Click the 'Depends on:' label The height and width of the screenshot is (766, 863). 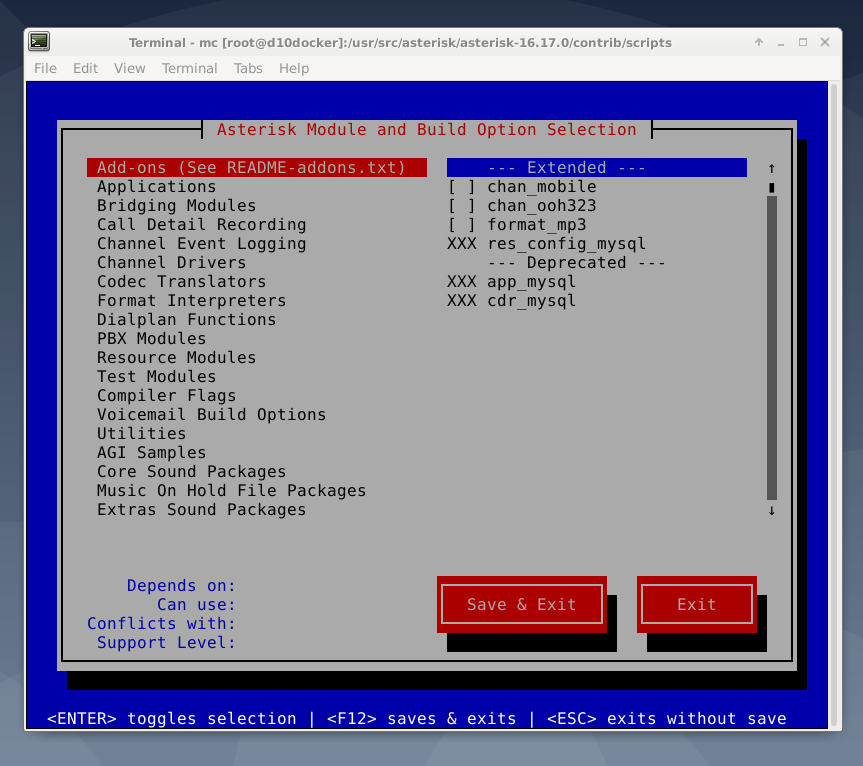(181, 586)
